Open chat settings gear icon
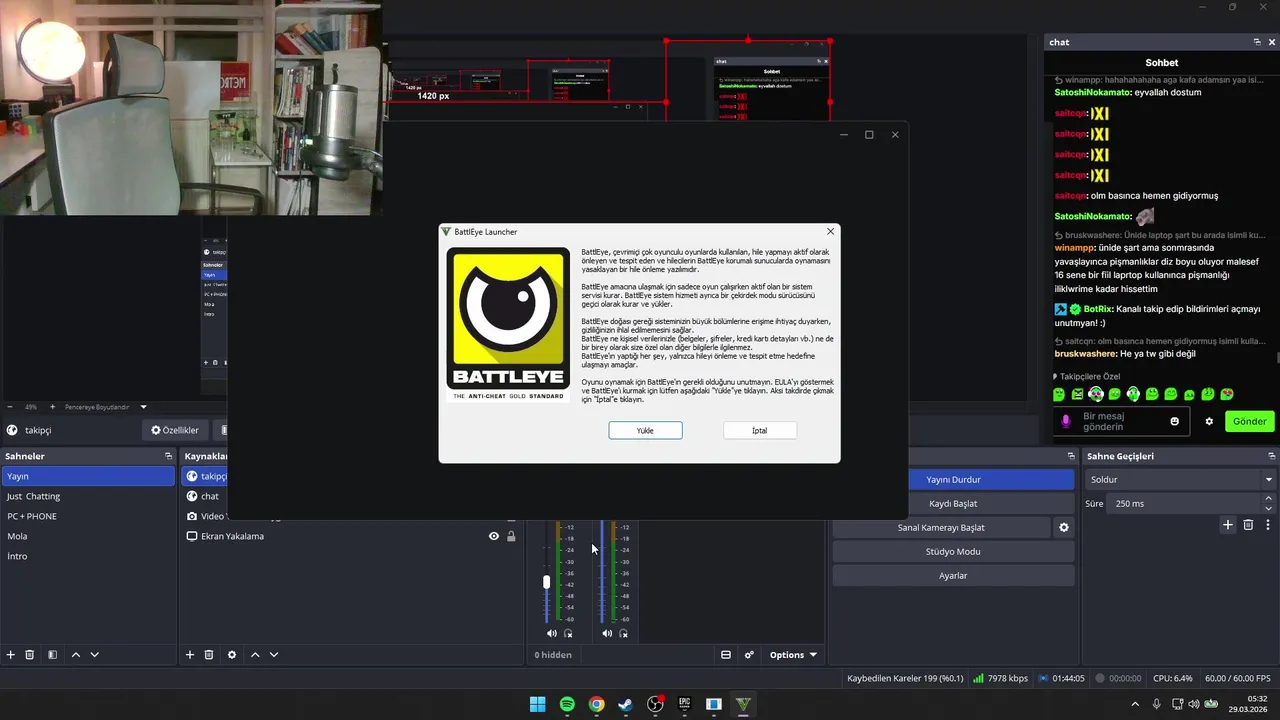 tap(1209, 421)
